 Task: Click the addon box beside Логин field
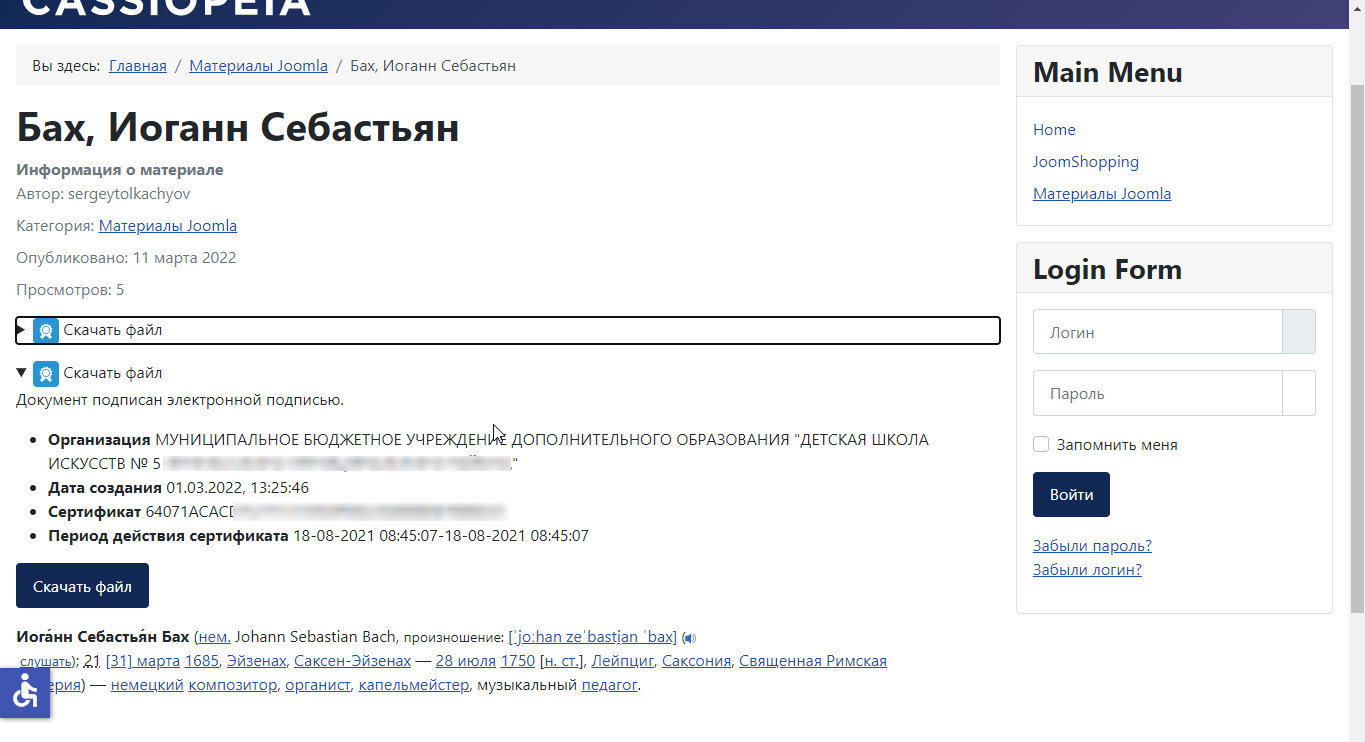click(x=1298, y=332)
